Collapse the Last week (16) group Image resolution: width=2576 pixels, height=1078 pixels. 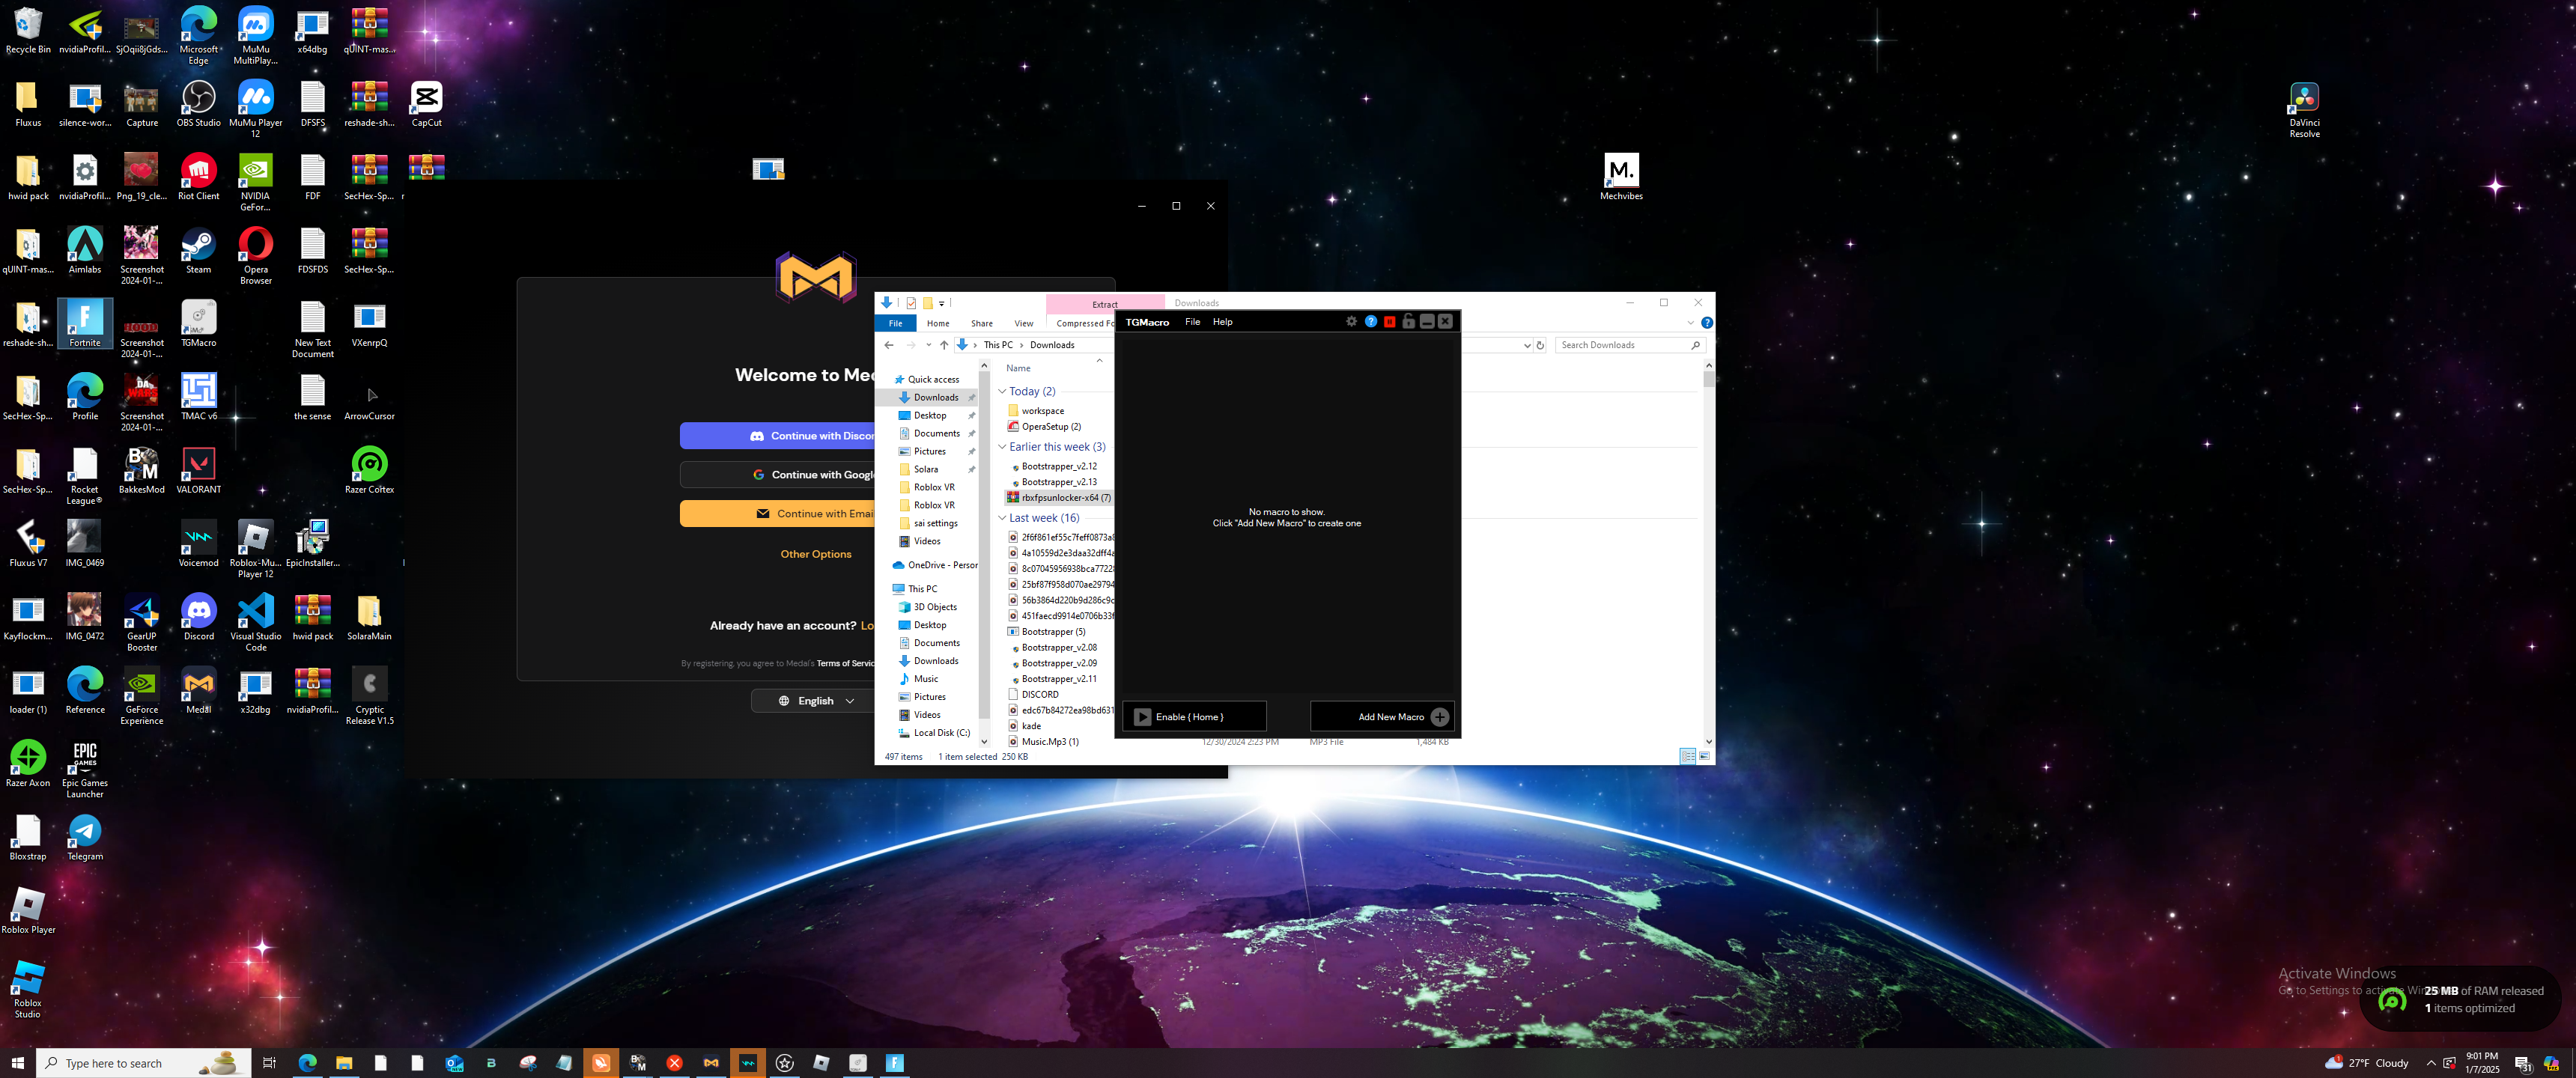coord(1002,518)
